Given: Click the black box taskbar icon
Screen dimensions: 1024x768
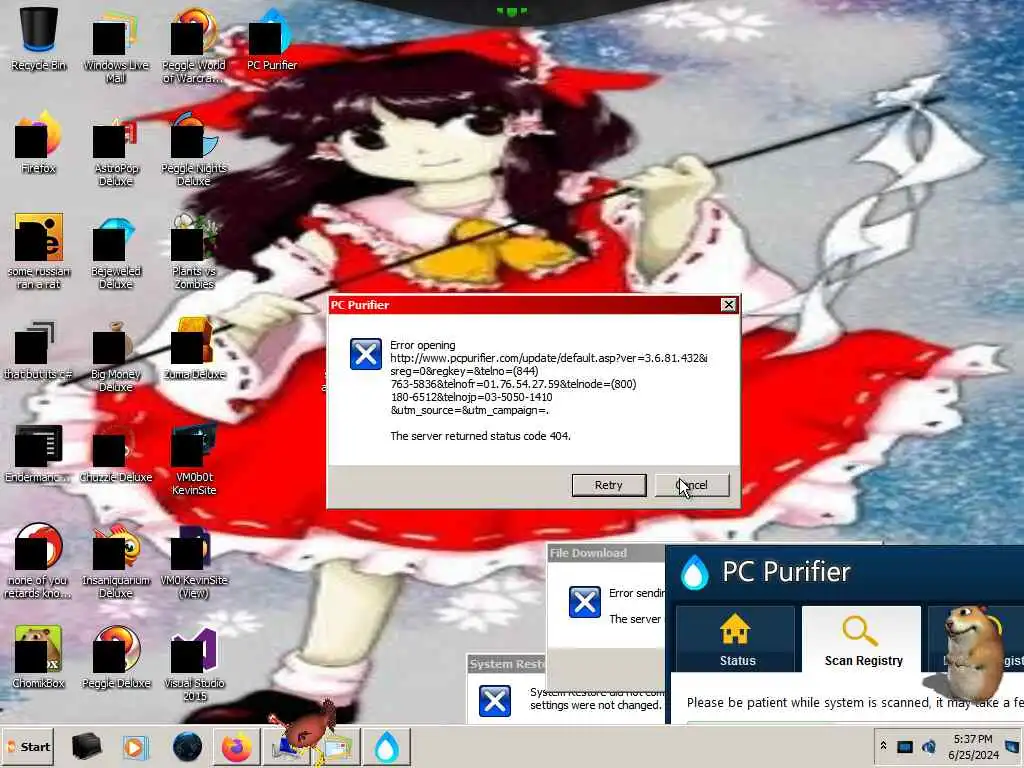Looking at the screenshot, I should point(86,747).
